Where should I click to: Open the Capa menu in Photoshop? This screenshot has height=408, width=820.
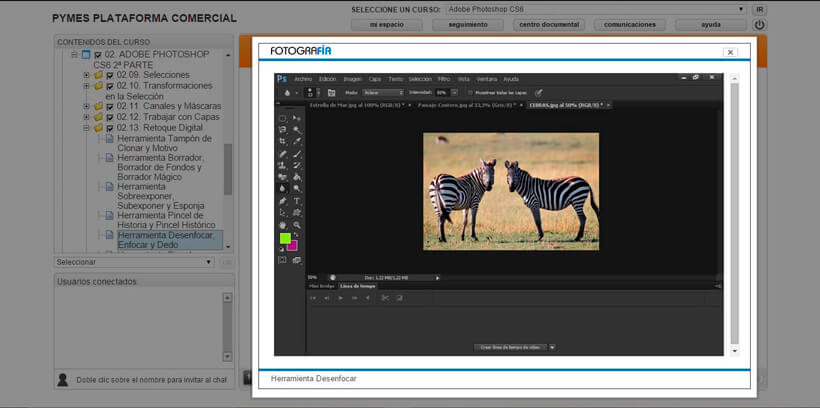[375, 79]
